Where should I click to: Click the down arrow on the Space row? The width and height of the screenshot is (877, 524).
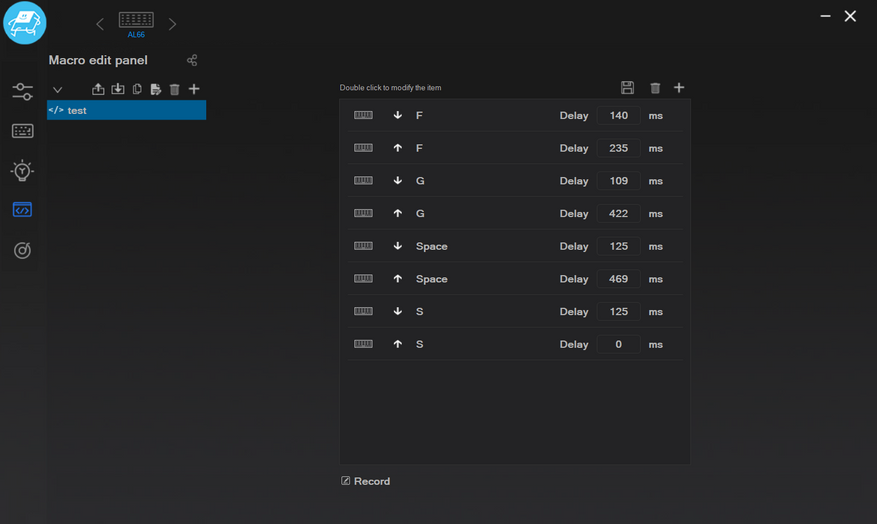click(398, 246)
